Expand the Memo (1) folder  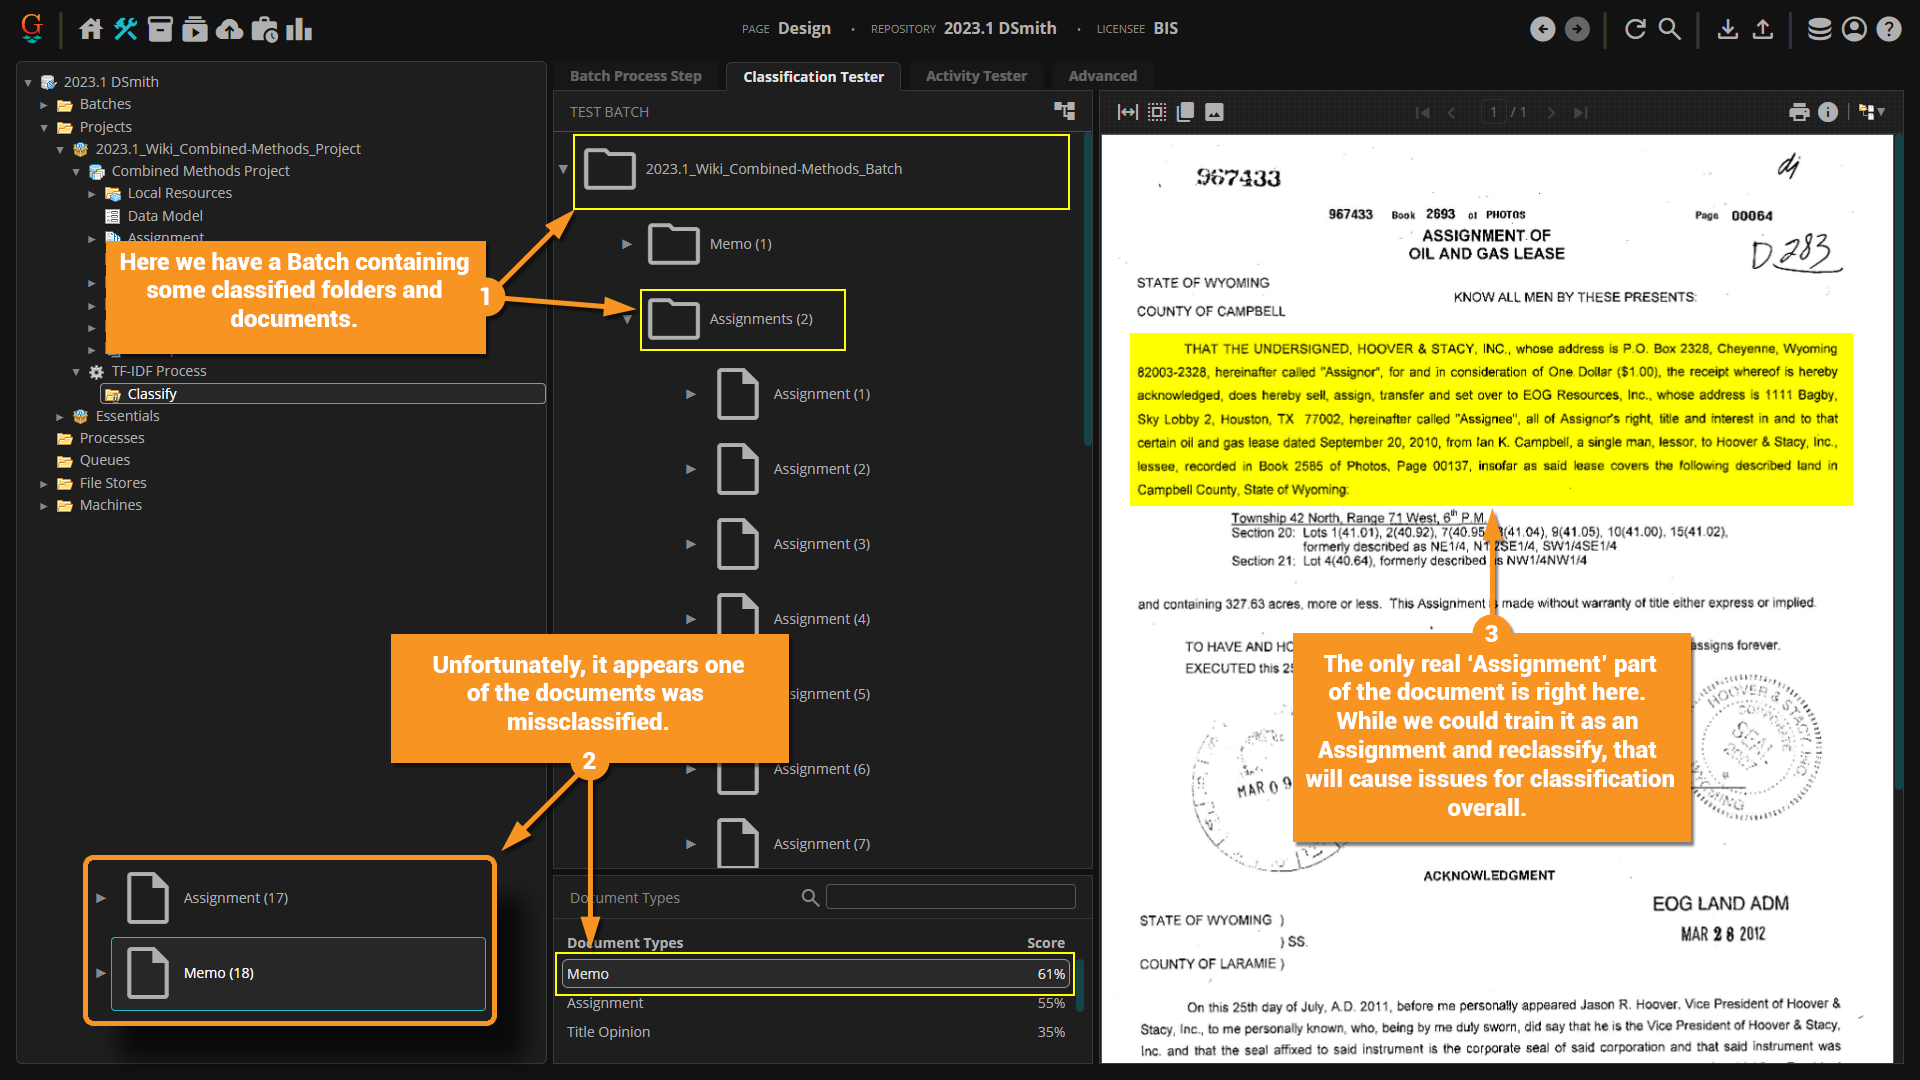point(627,244)
